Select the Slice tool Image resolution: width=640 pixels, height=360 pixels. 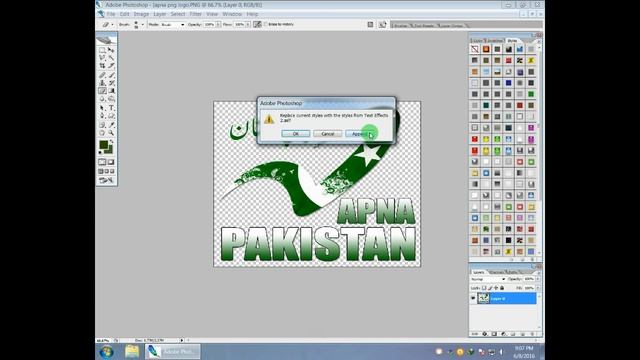click(111, 65)
